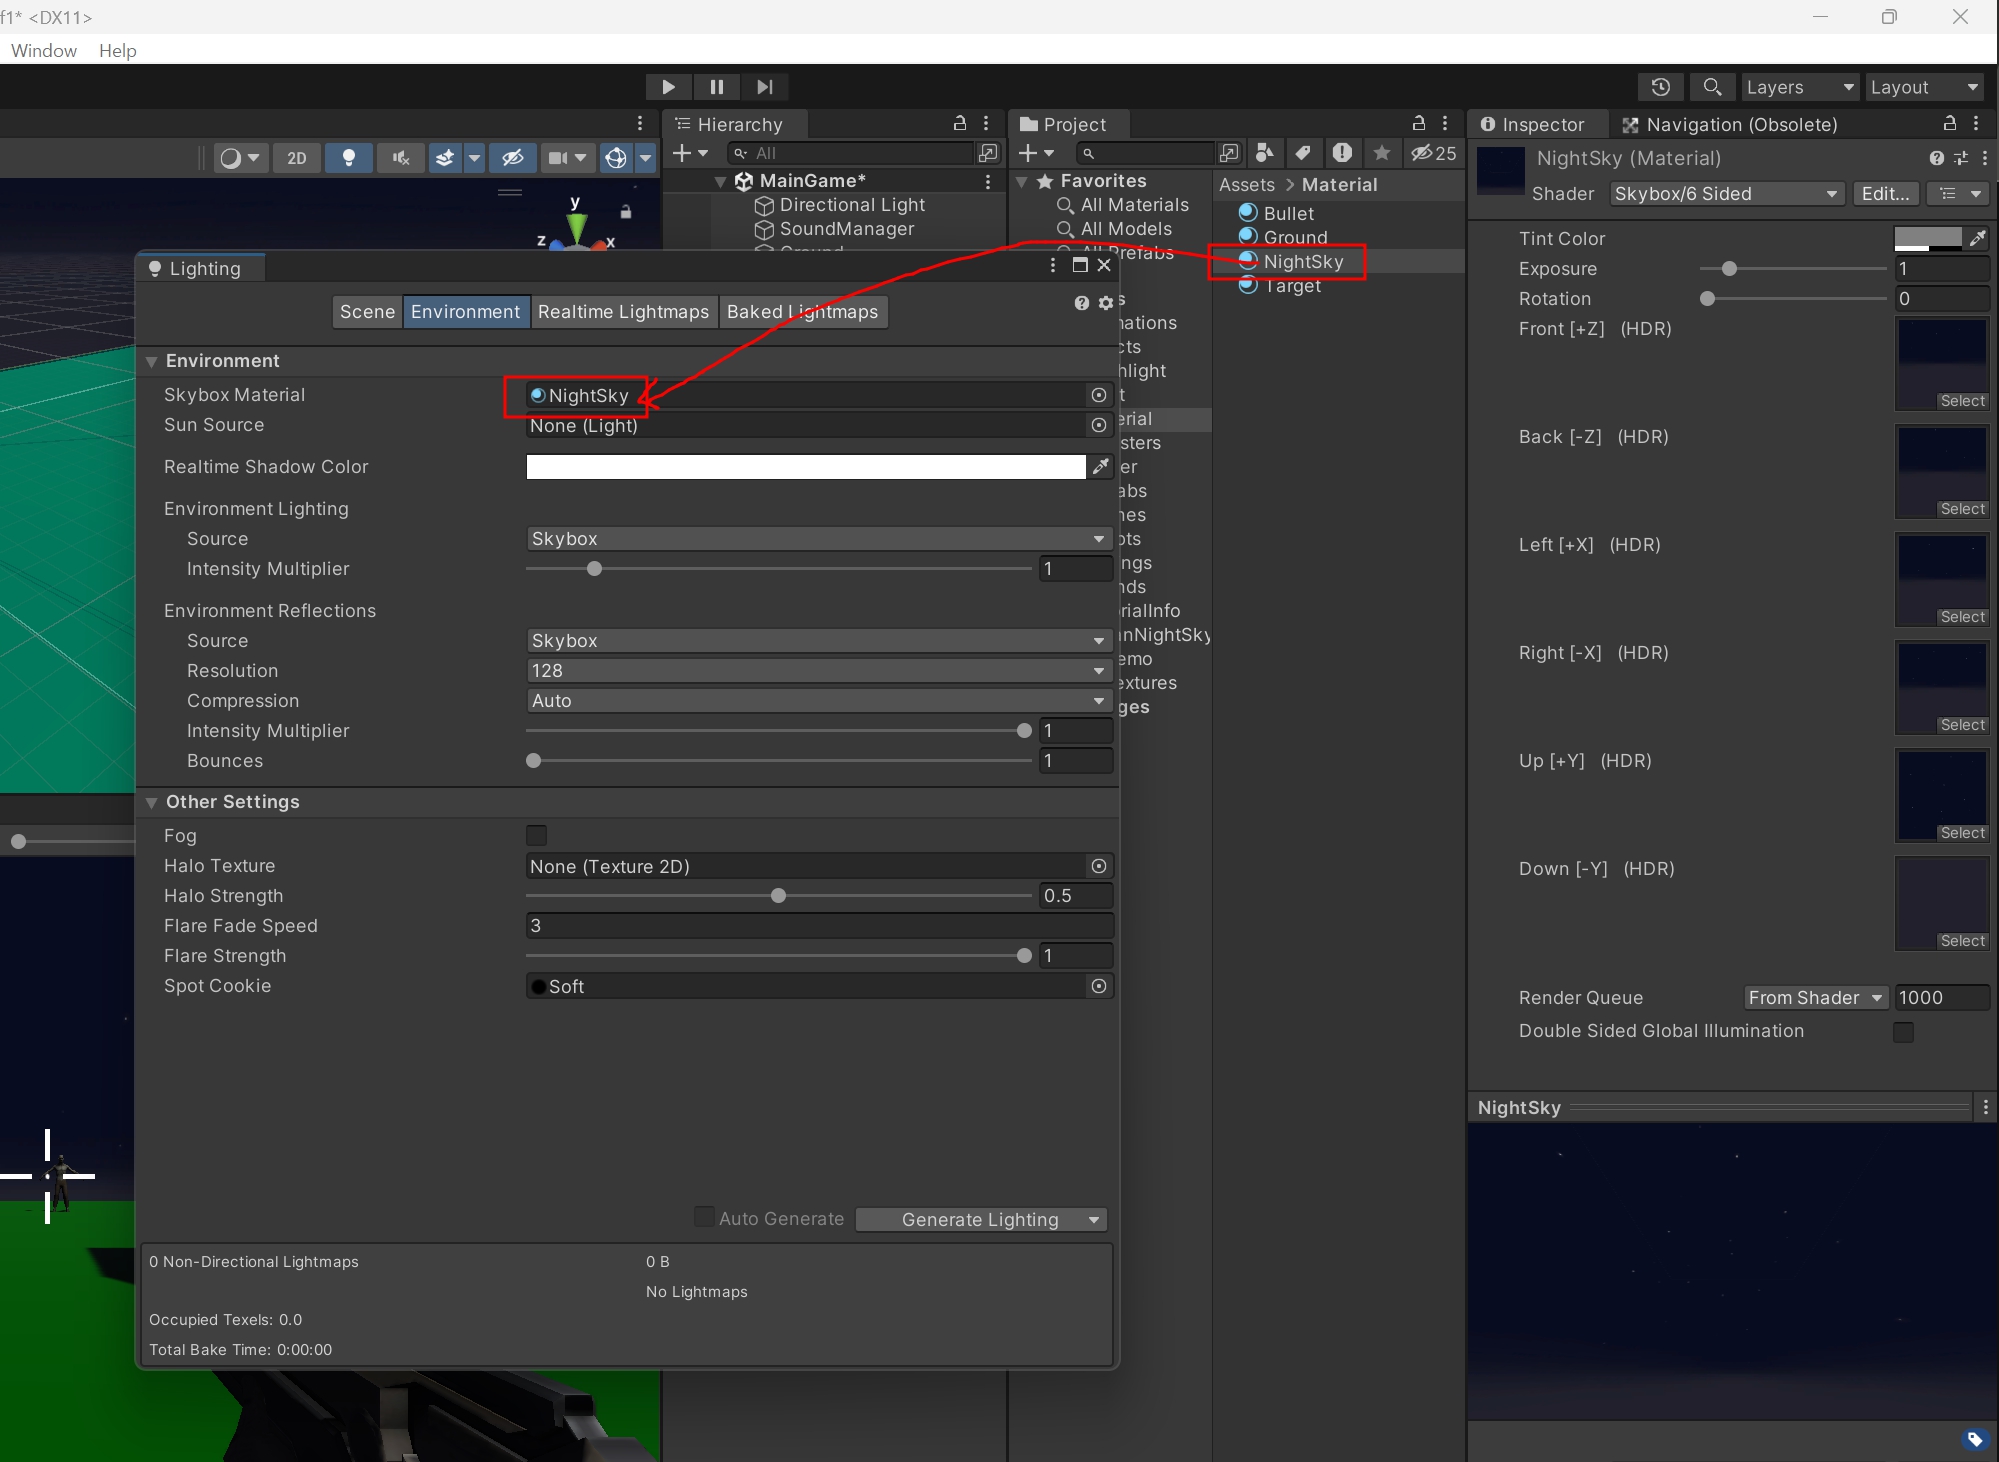Click the Realtime Shadow Color swatch
The height and width of the screenshot is (1462, 1999).
(805, 467)
